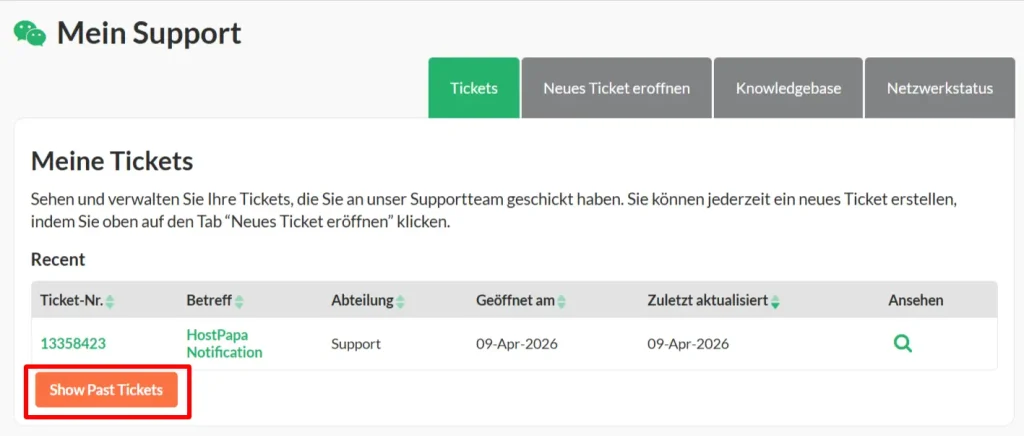Click the Ansehen column header
The width and height of the screenshot is (1024, 436).
tap(915, 300)
